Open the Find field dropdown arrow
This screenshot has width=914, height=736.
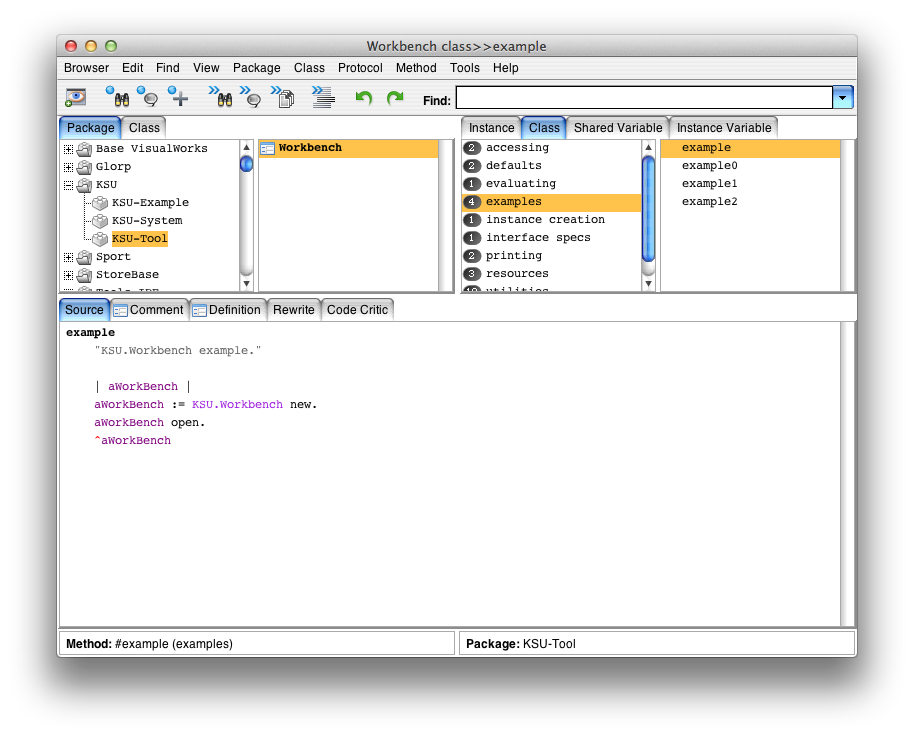point(843,97)
